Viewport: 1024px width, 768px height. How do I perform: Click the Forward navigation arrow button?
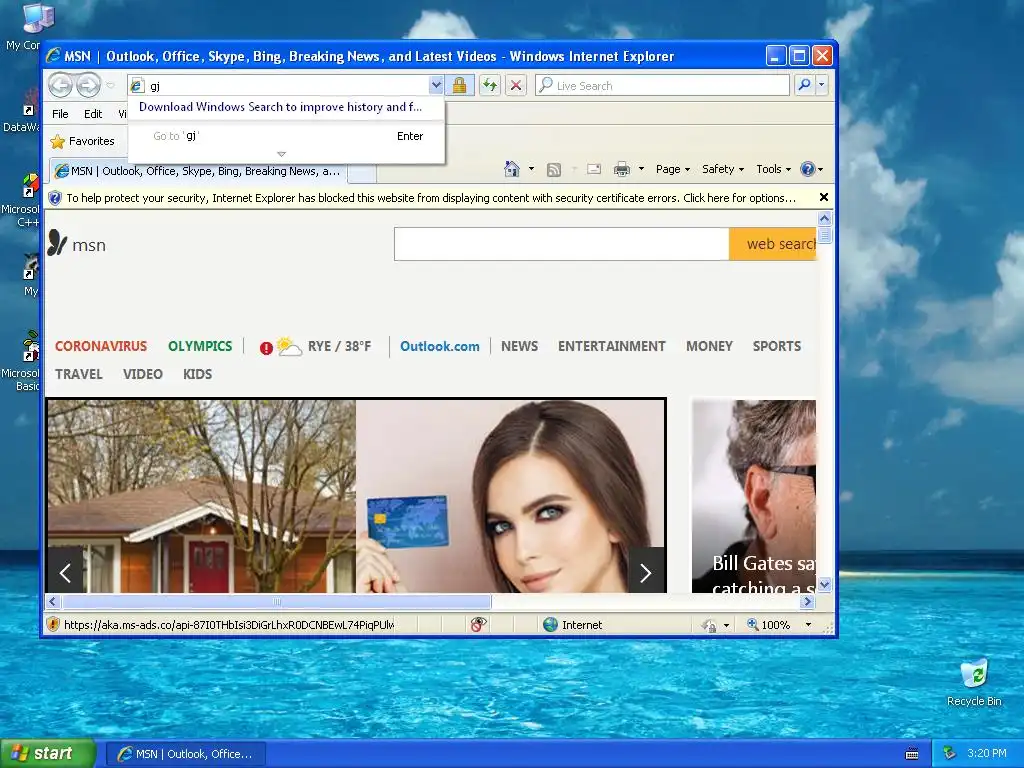click(x=89, y=85)
